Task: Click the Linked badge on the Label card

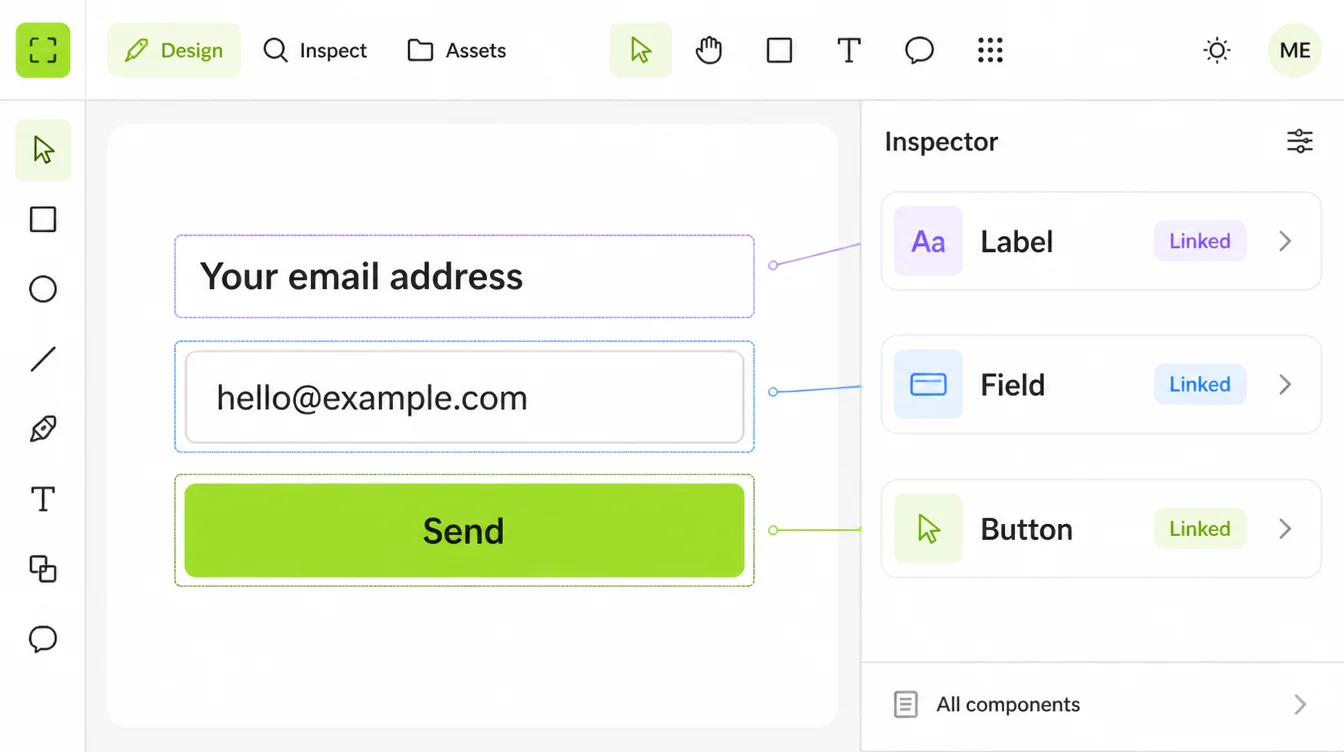Action: click(1200, 241)
